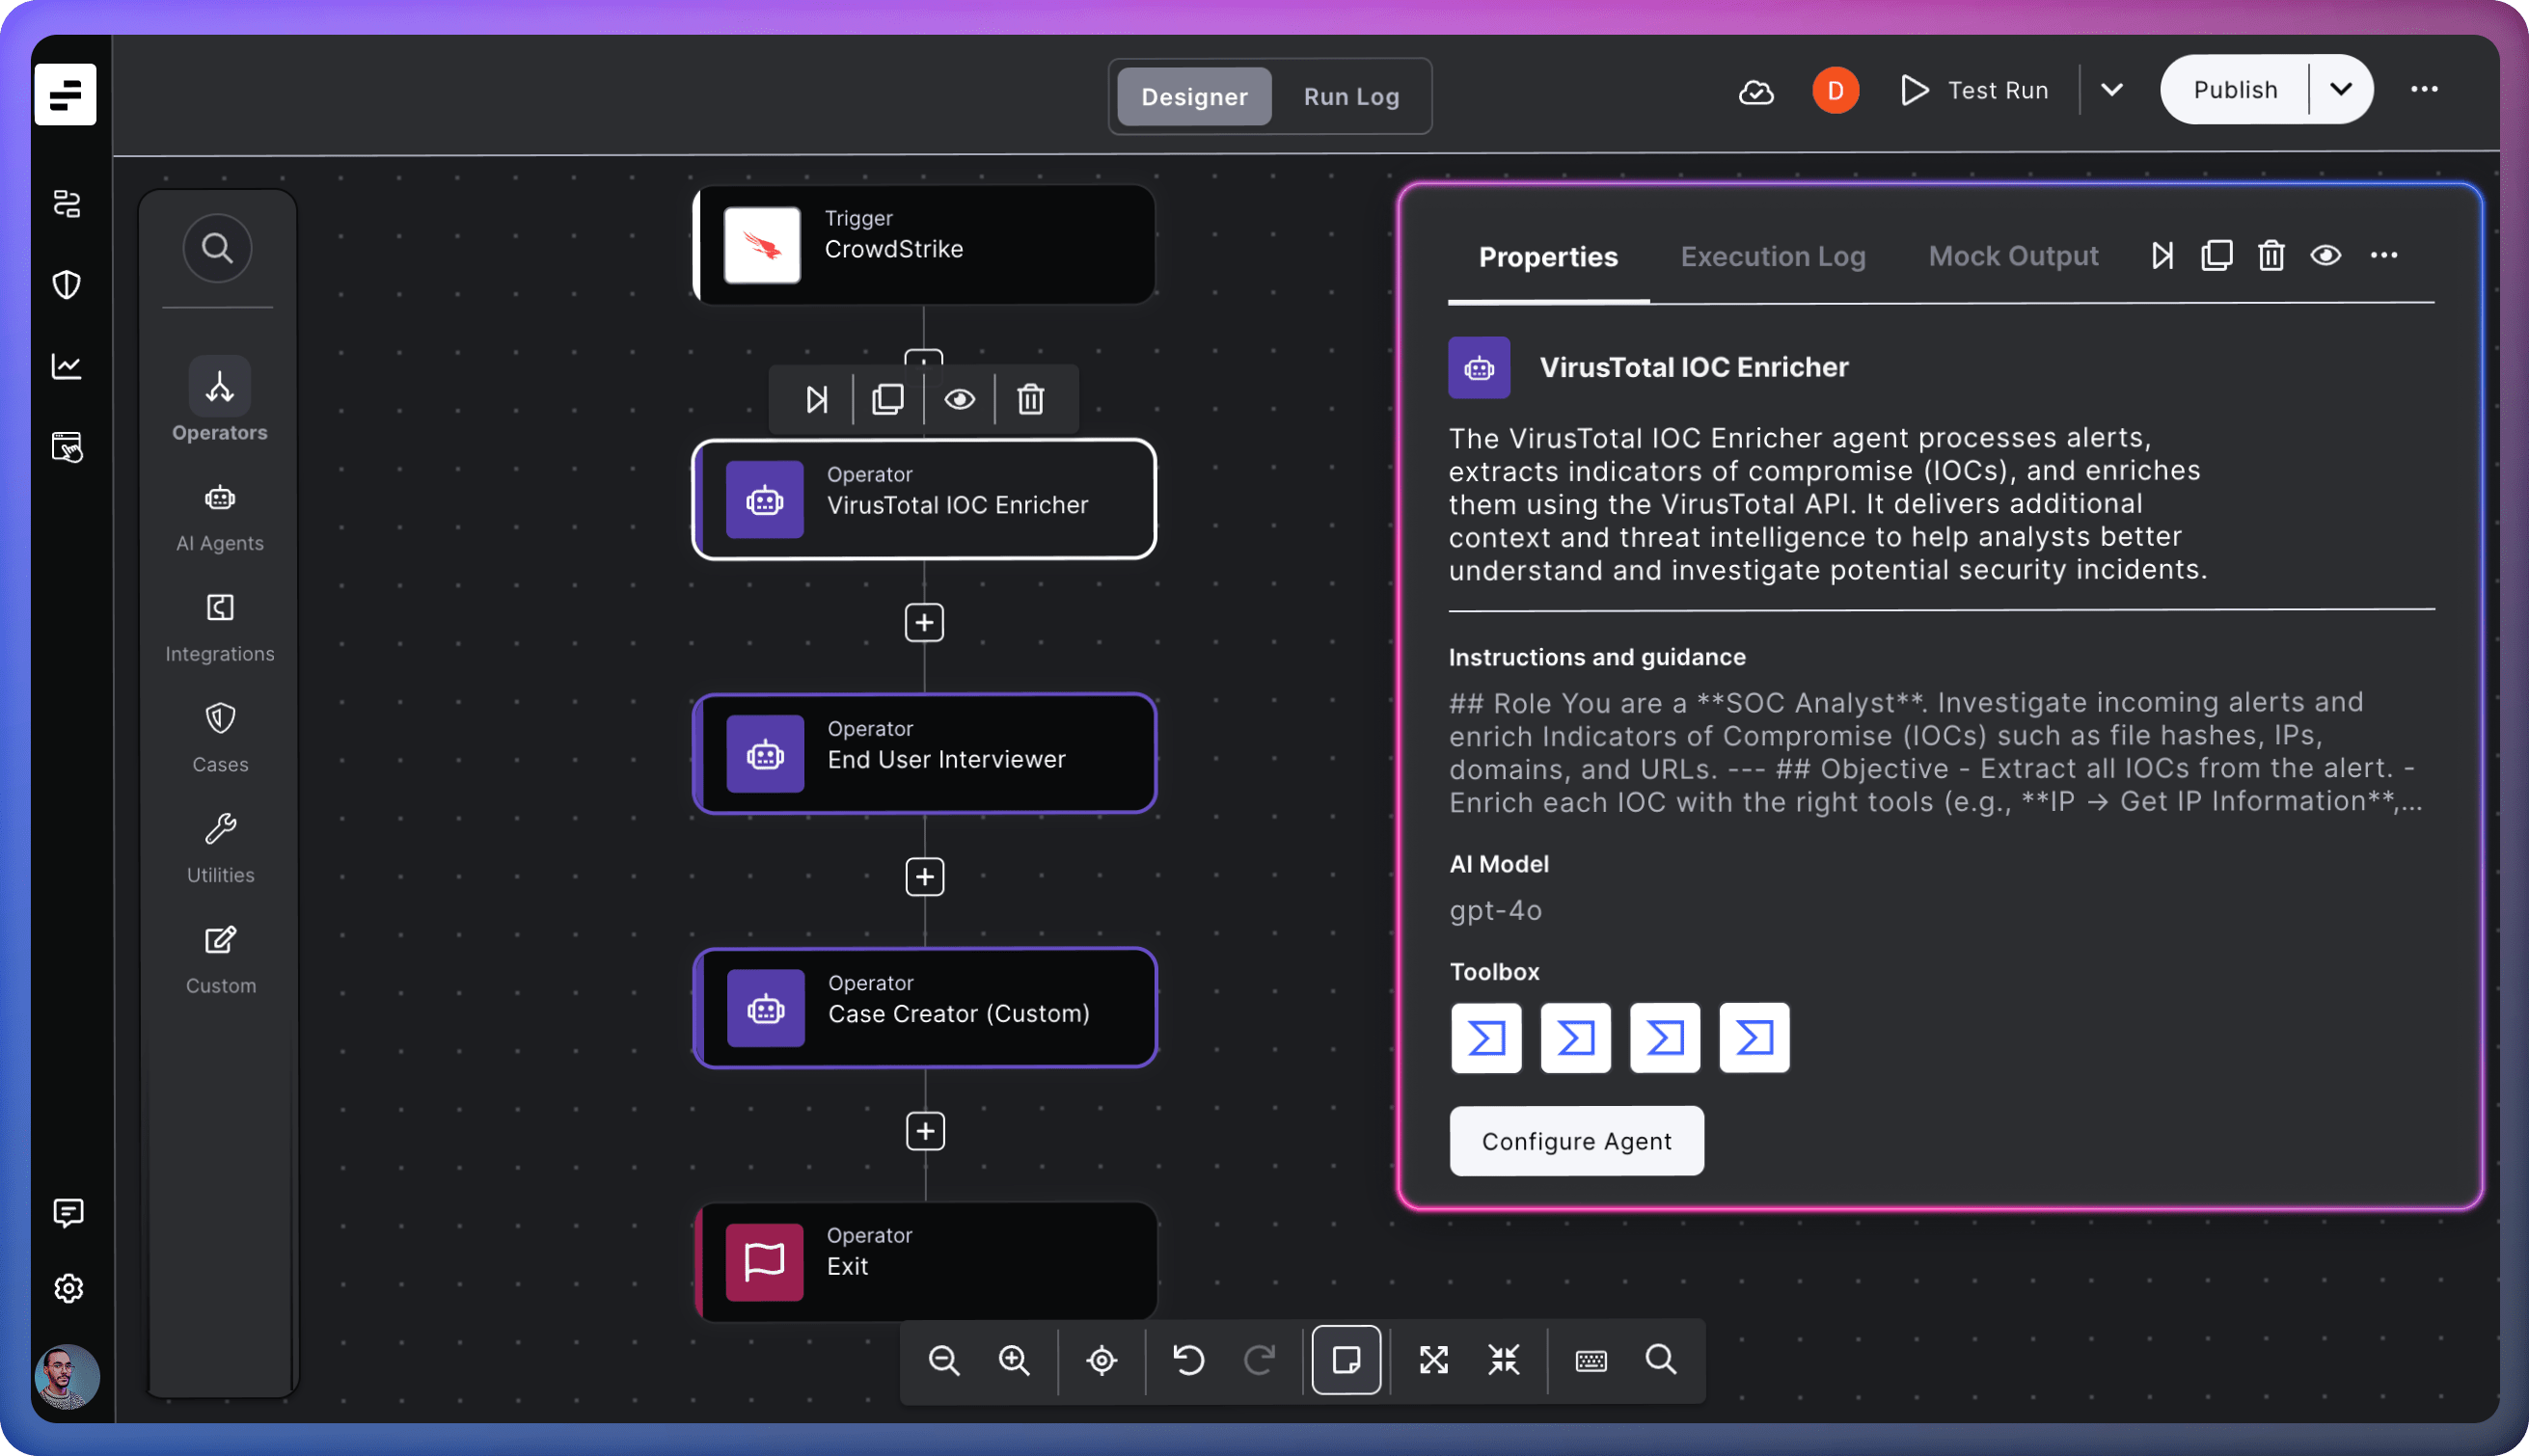Select the Utilities wrench icon

[220, 848]
